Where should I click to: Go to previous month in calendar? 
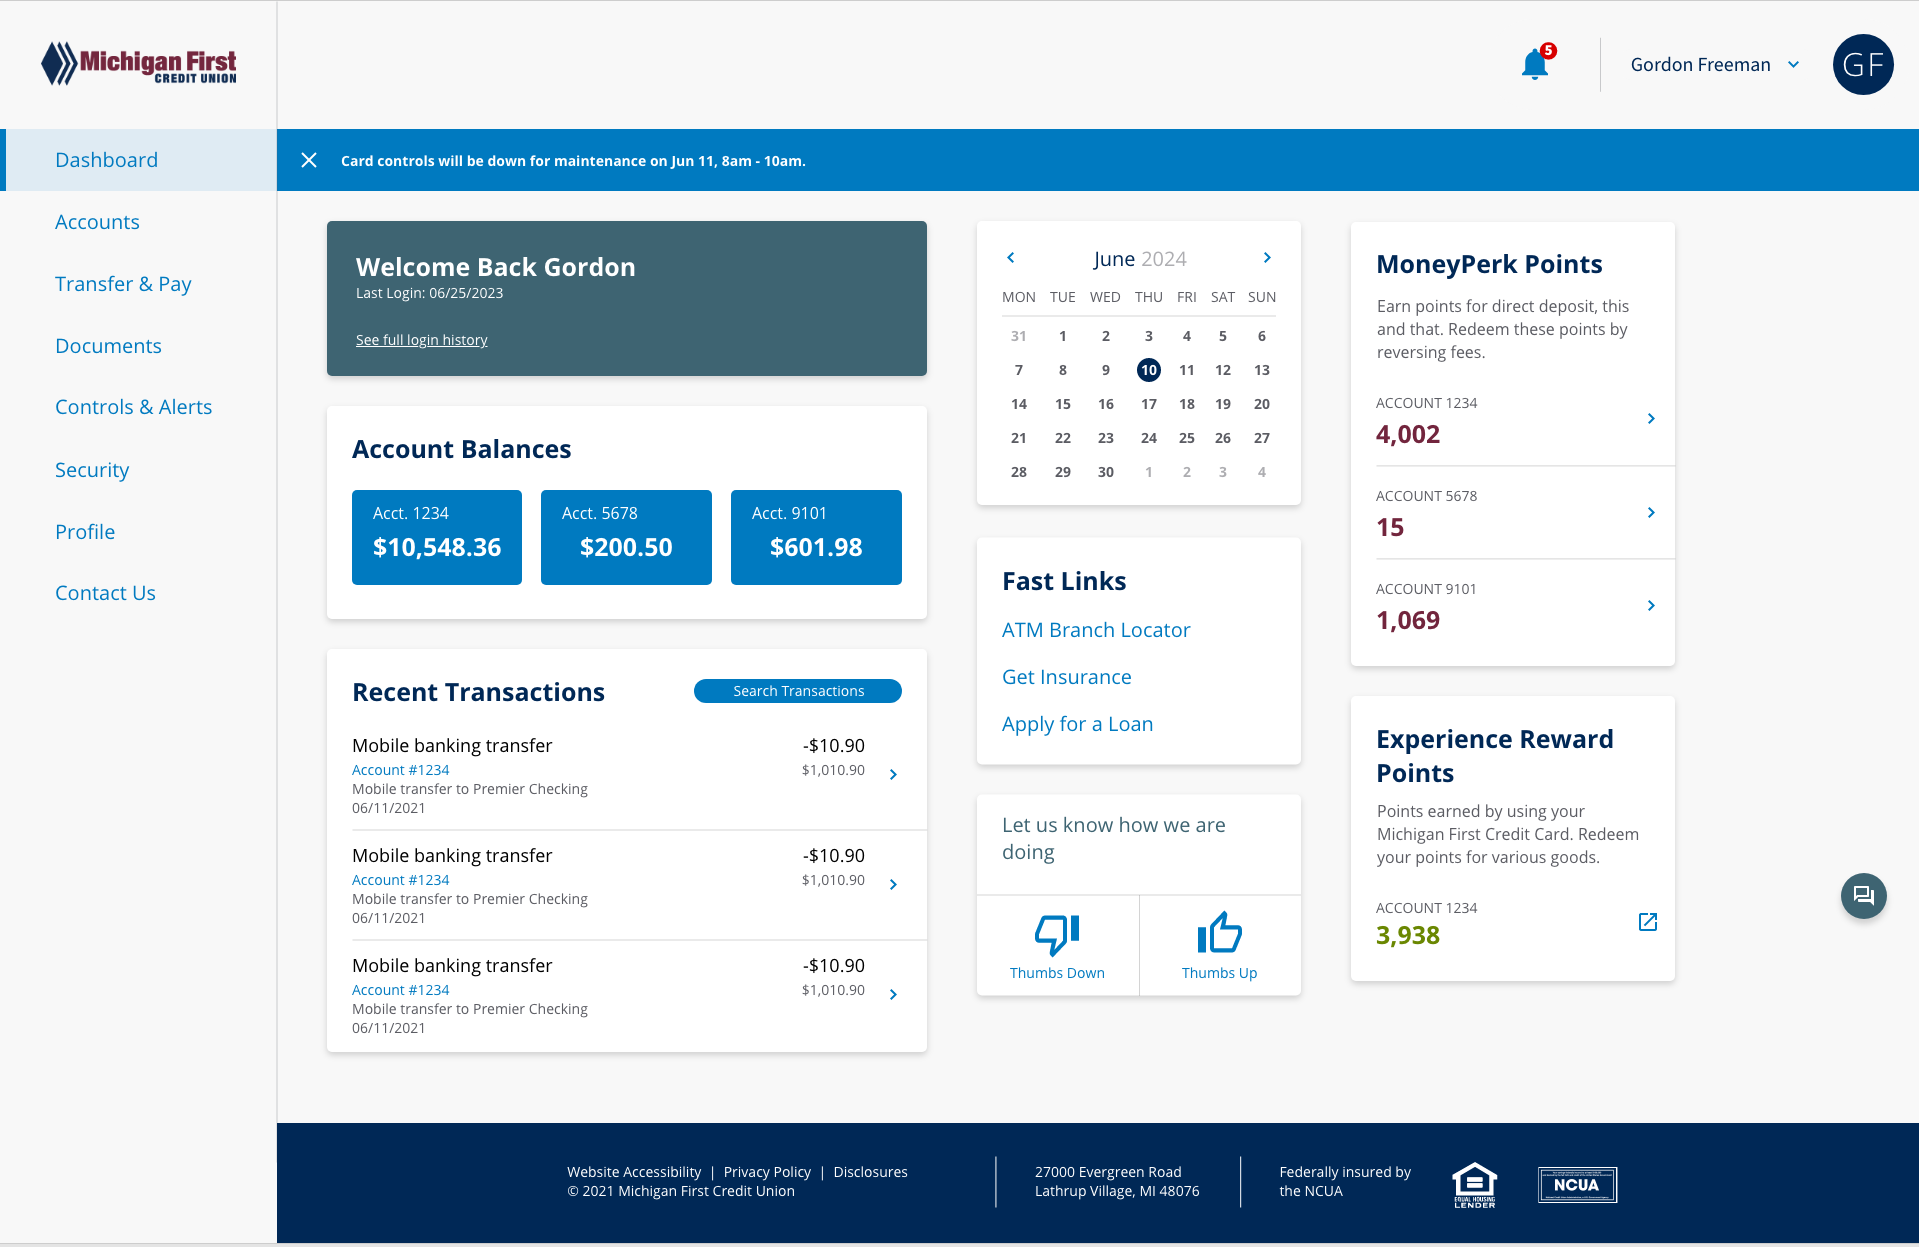click(x=1011, y=258)
